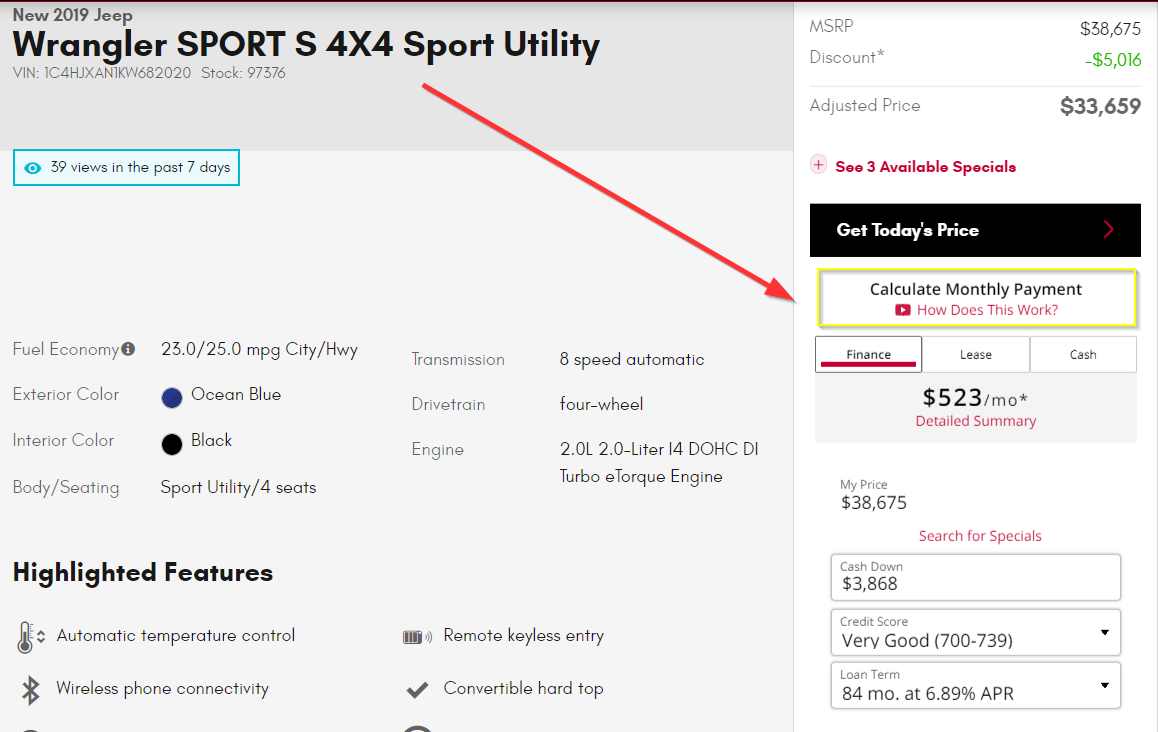
Task: Click the Ocean Blue exterior color swatch
Action: (x=172, y=398)
